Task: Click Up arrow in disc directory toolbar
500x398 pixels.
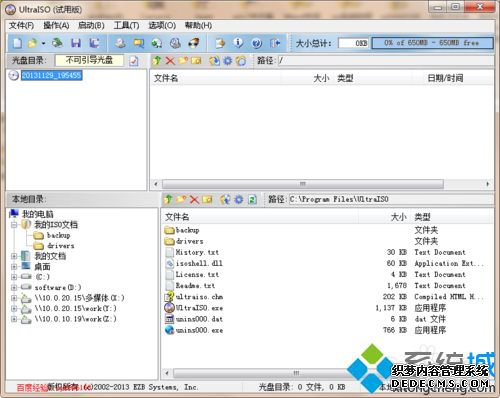Action: (157, 60)
